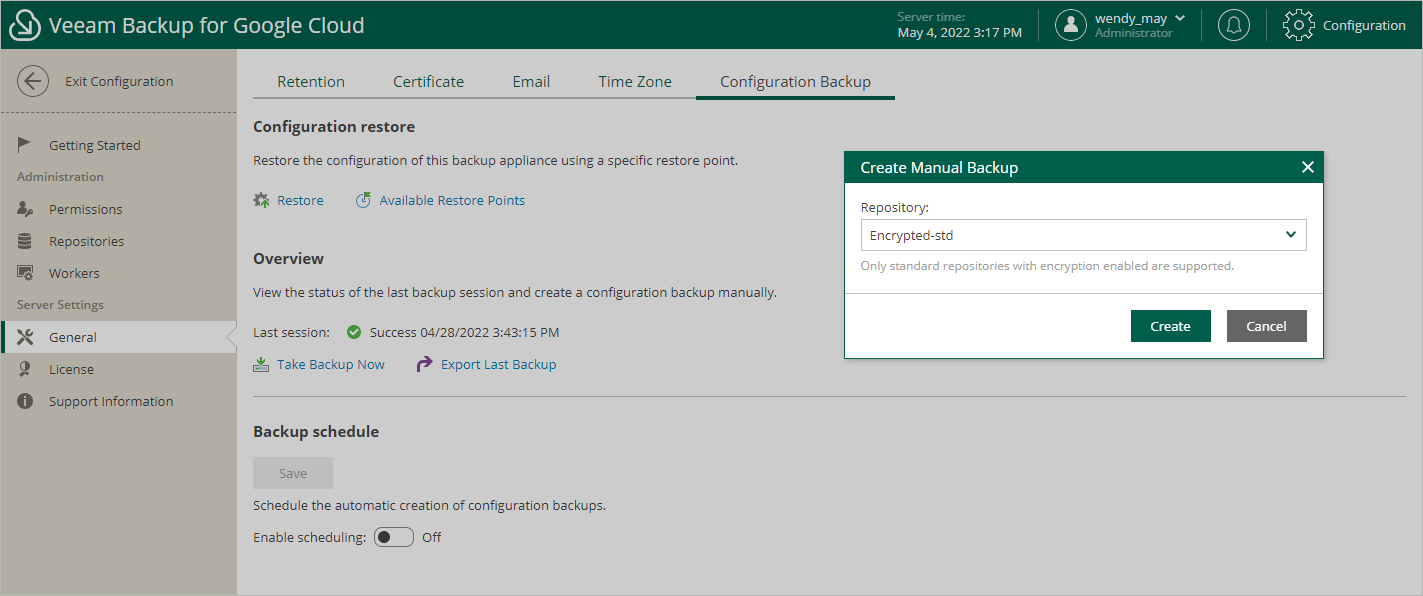1423x596 pixels.
Task: Switch to the Time Zone tab
Action: point(635,82)
